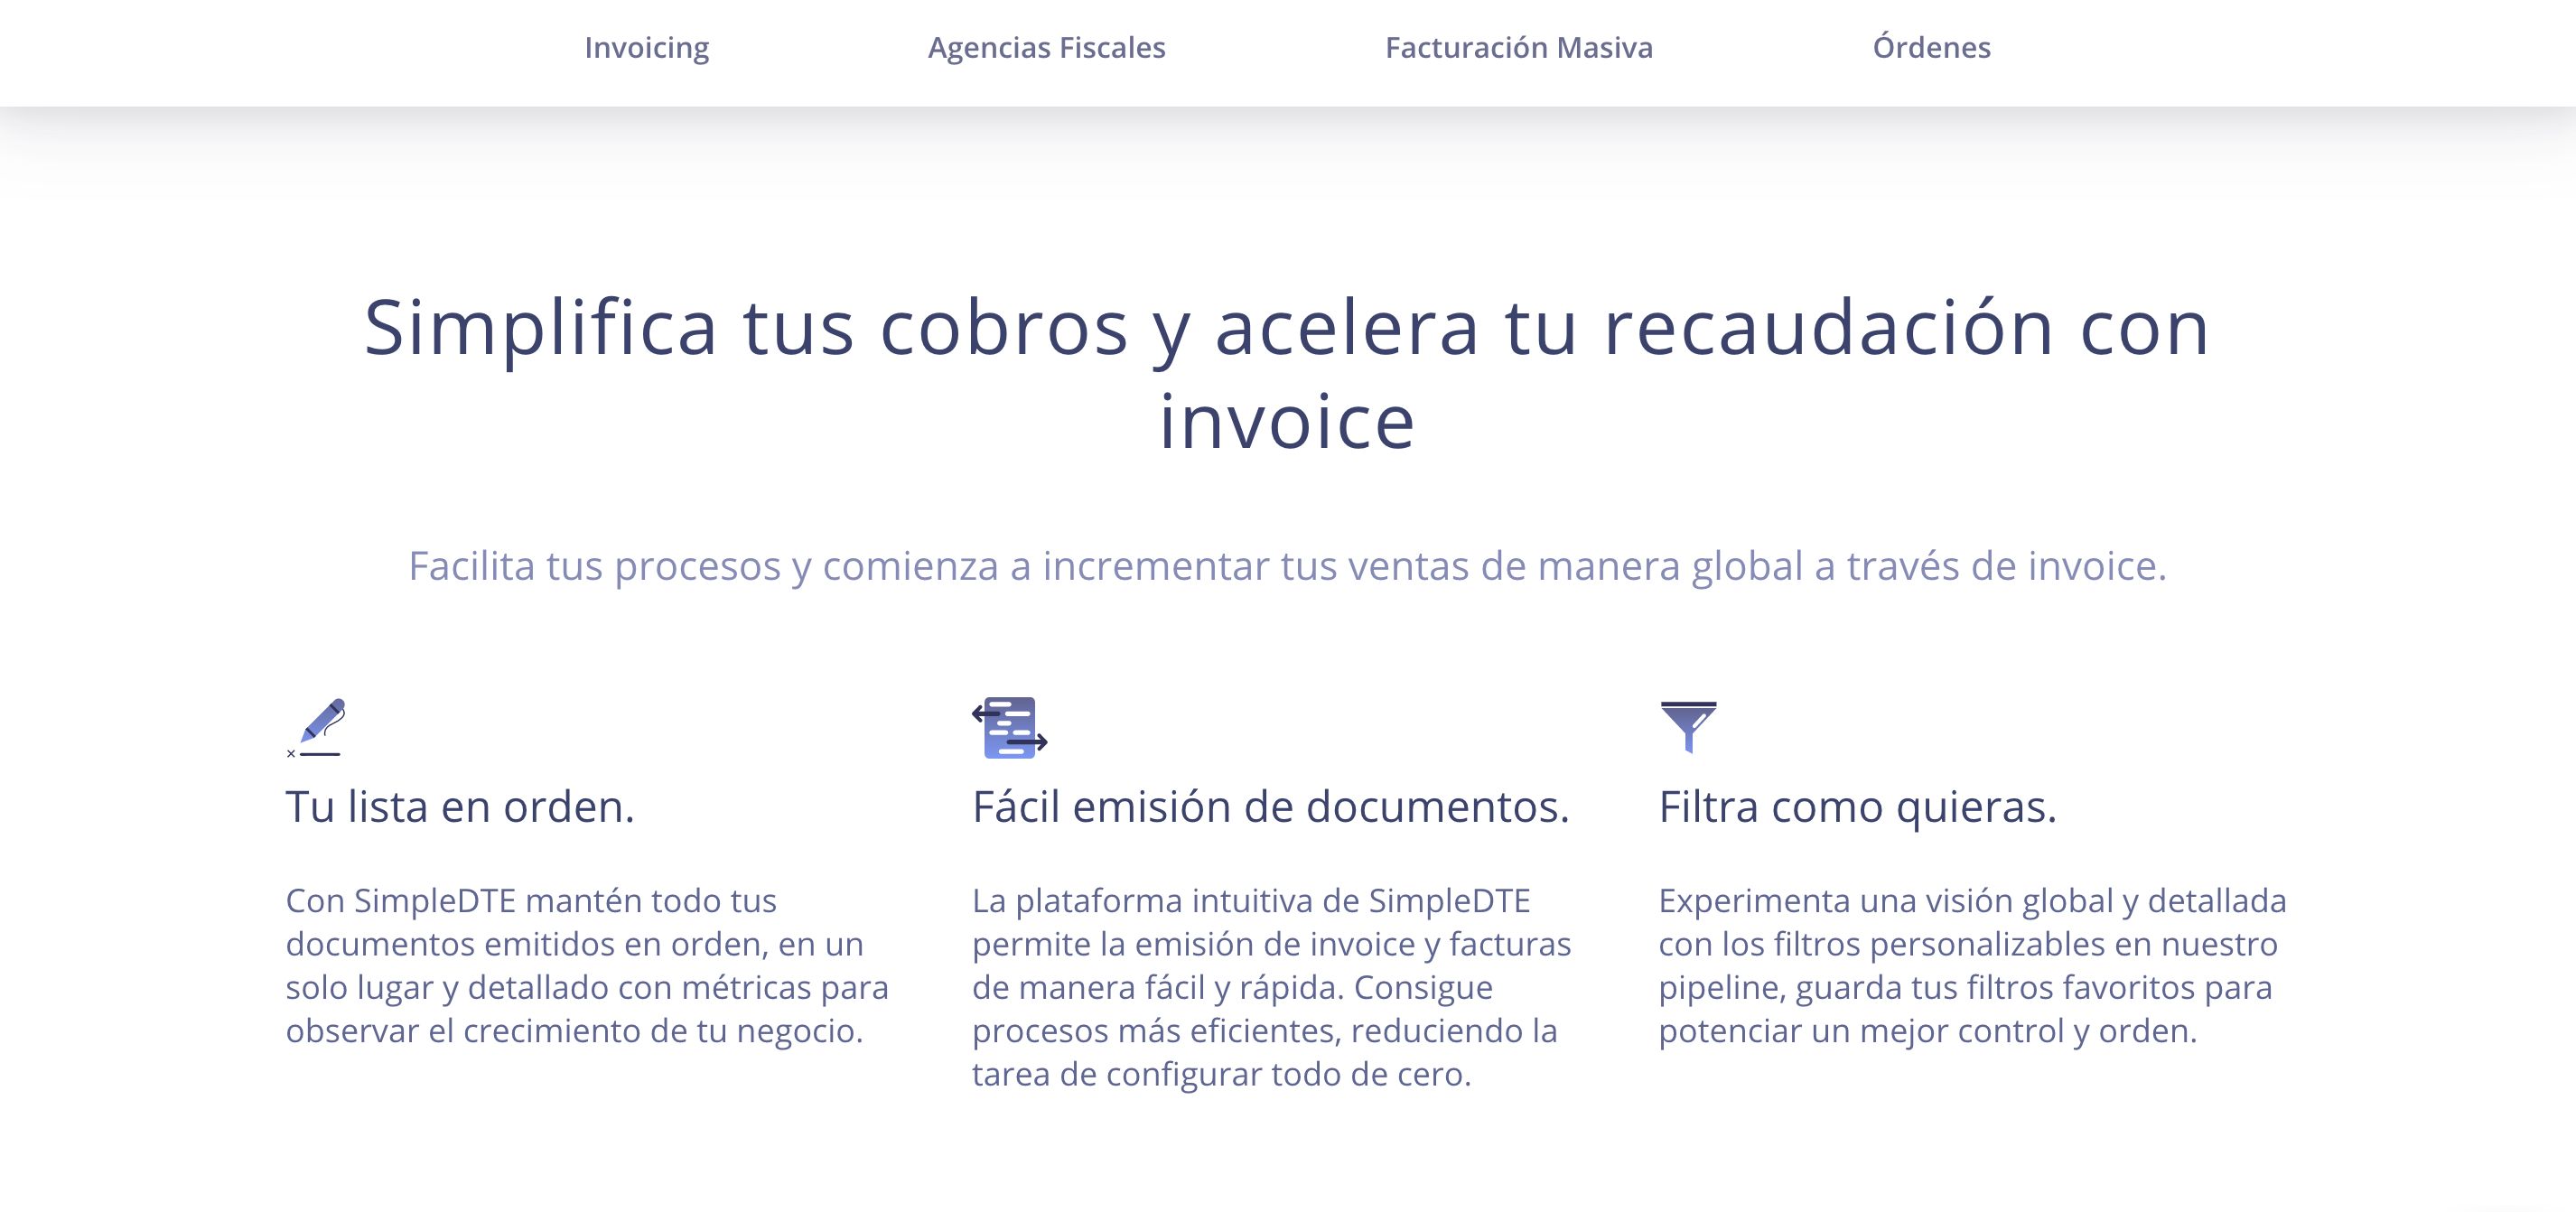Click 'Fácil emisión de documentos.' heading

point(1270,806)
